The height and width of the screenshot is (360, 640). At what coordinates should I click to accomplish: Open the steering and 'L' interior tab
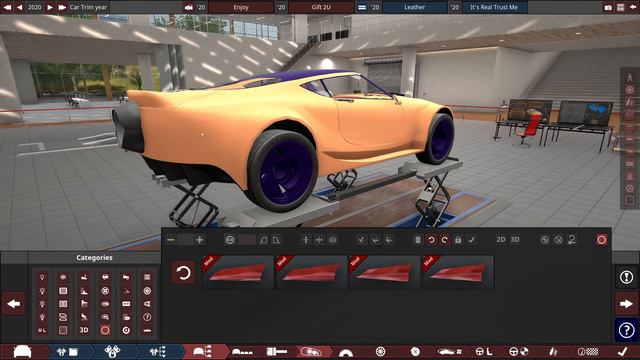click(x=484, y=351)
